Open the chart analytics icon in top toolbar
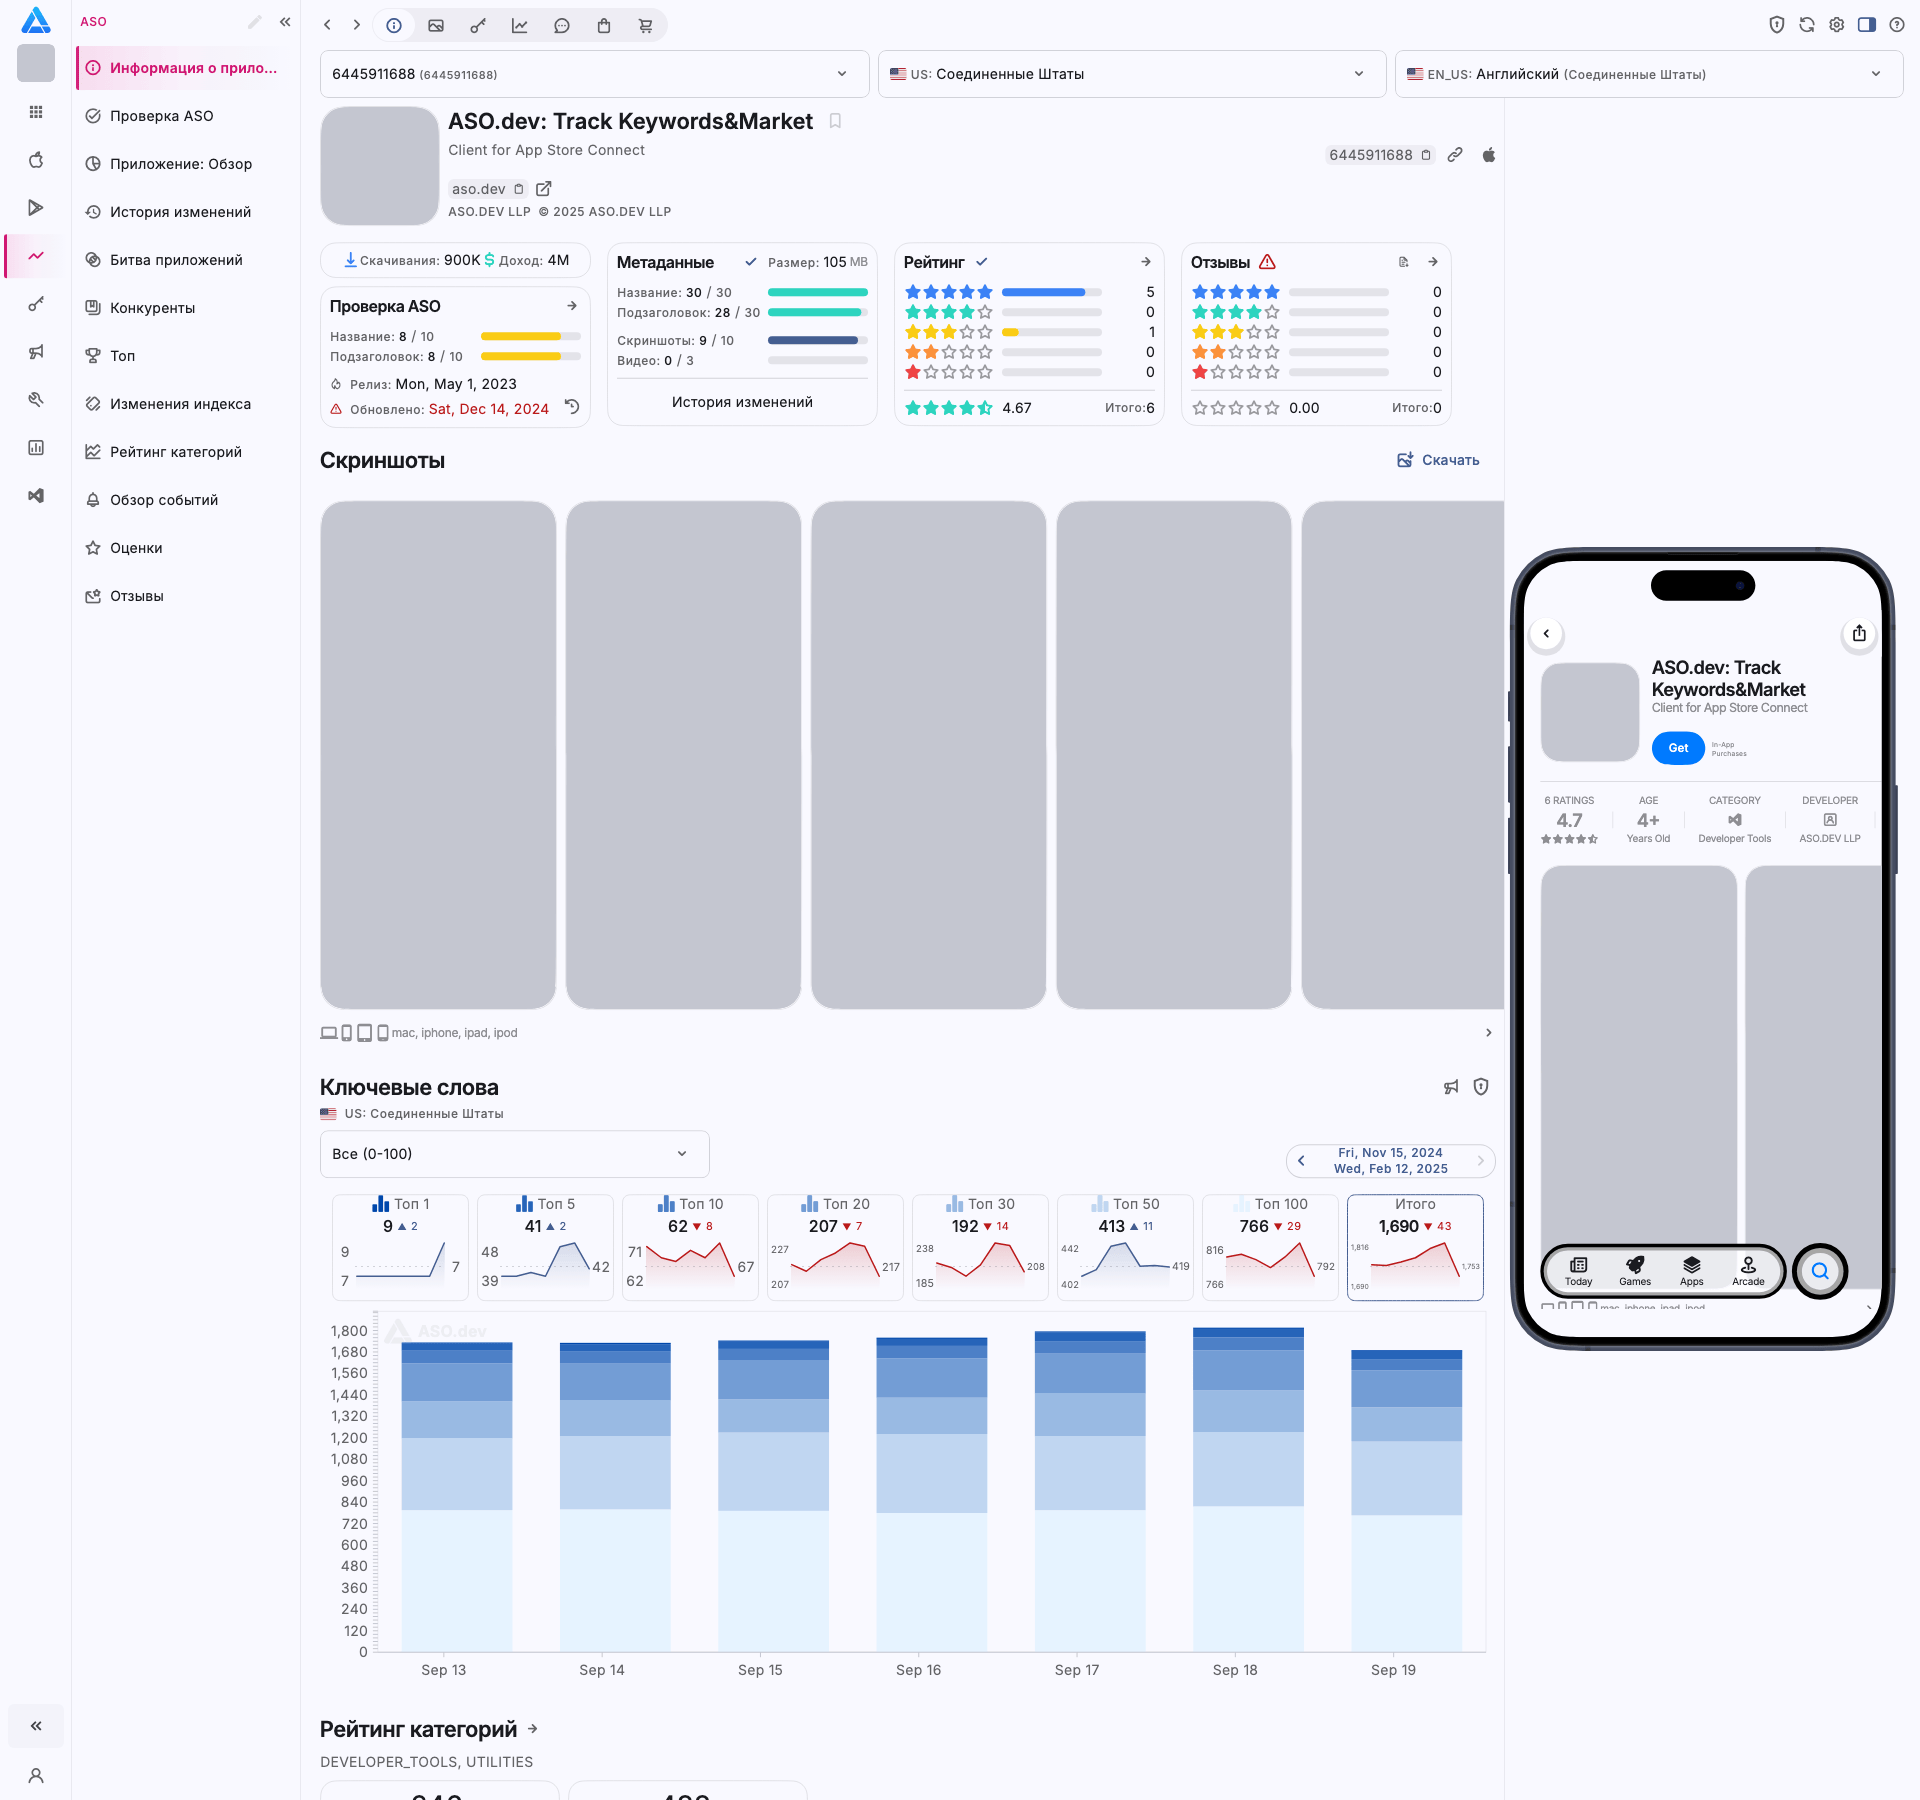 pos(520,26)
